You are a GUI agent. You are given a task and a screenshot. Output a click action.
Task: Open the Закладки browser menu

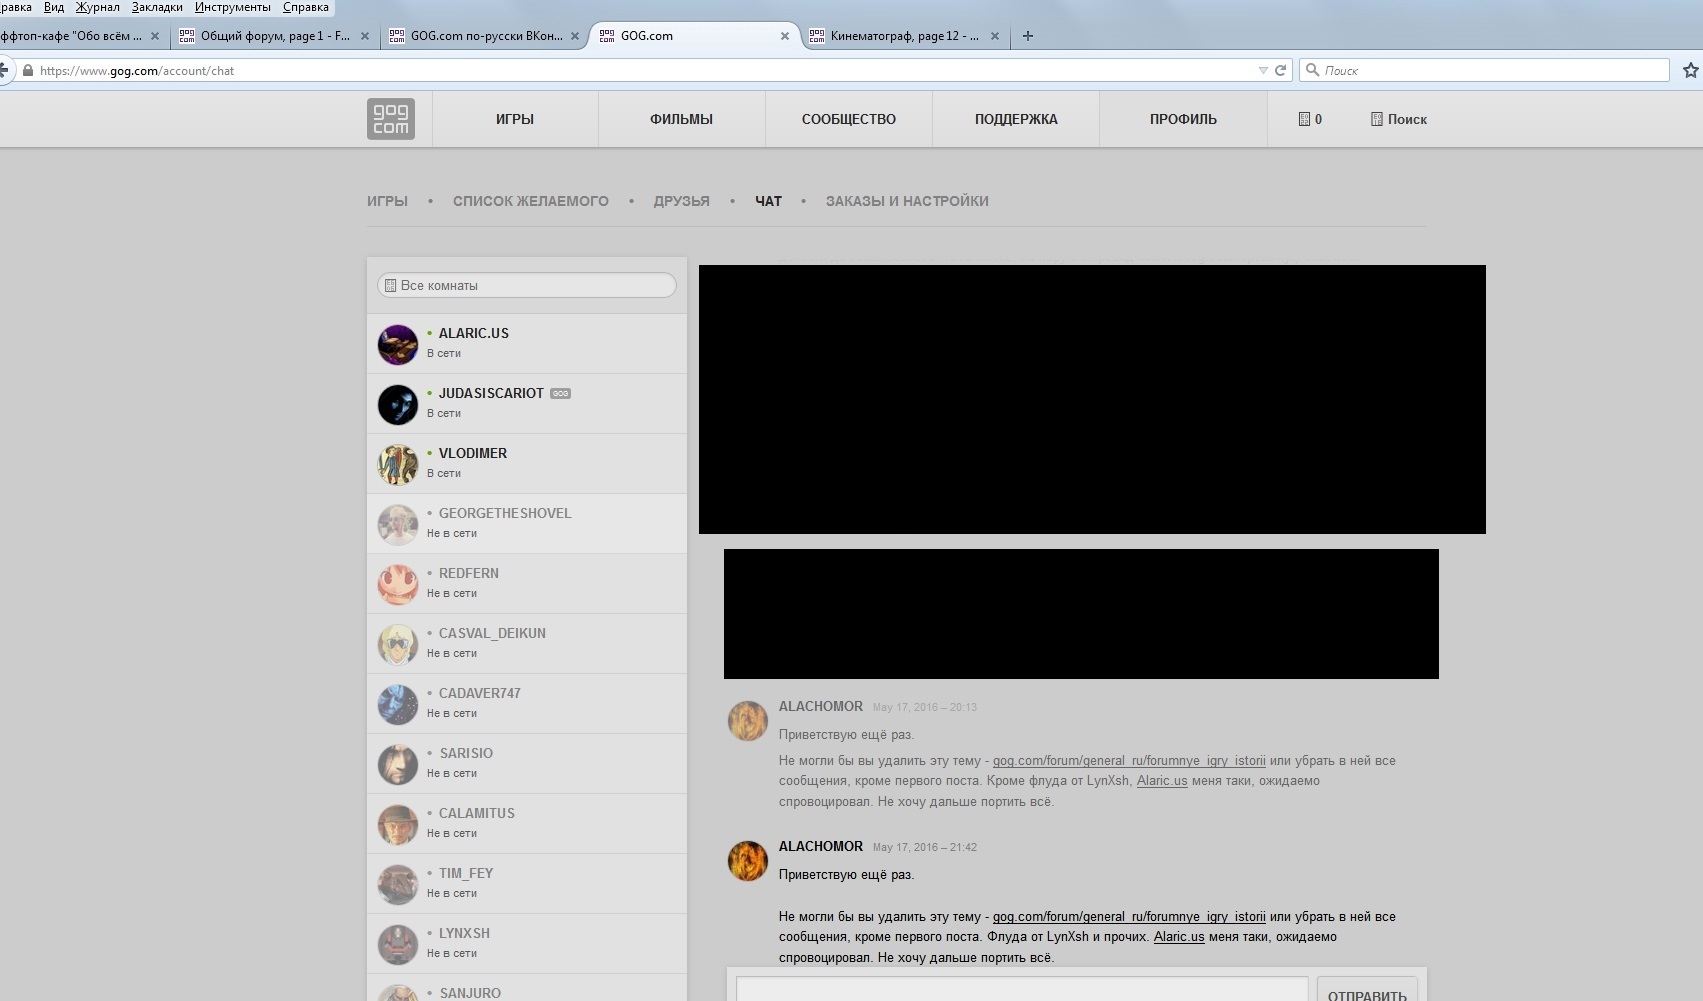point(157,7)
